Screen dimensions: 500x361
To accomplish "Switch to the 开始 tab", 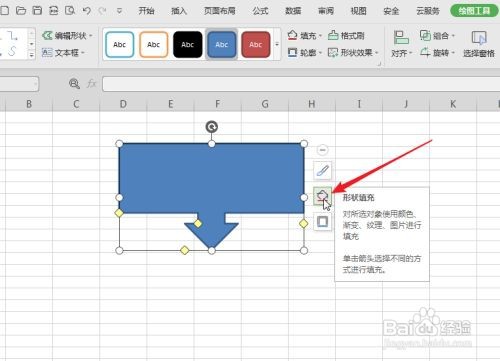I will pos(146,11).
